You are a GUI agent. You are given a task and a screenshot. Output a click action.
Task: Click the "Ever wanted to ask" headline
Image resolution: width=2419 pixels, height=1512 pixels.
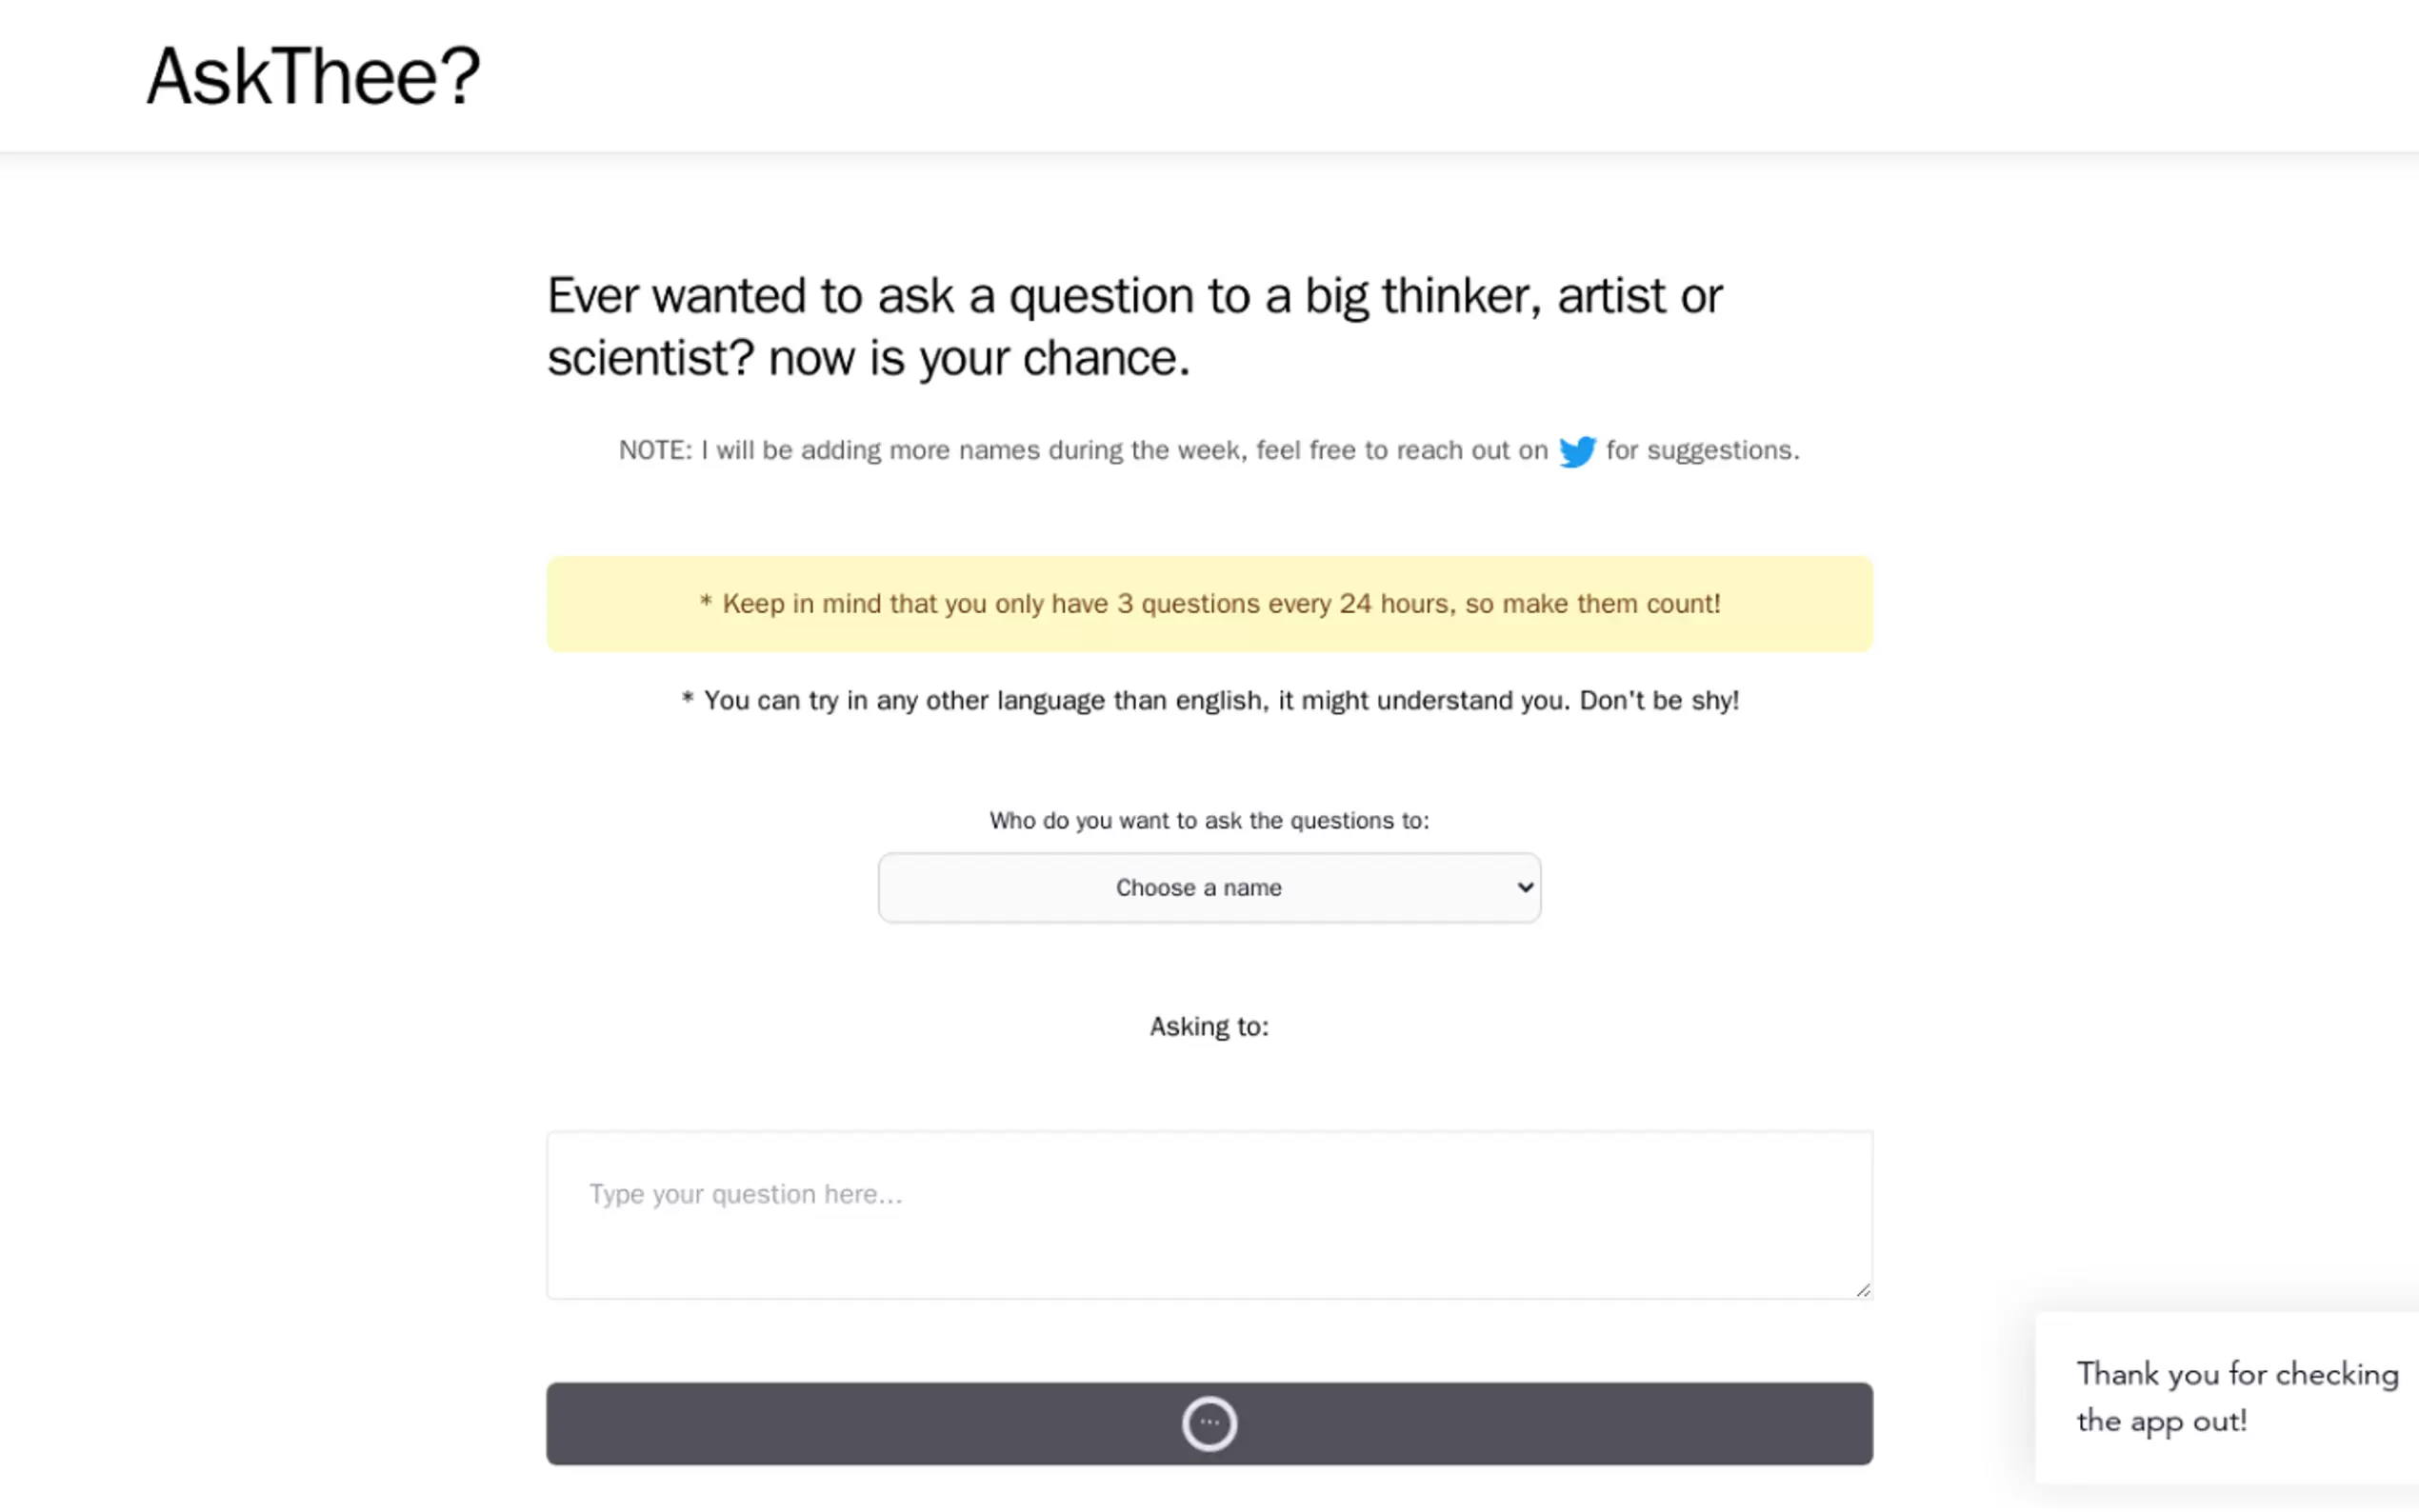tap(1134, 296)
